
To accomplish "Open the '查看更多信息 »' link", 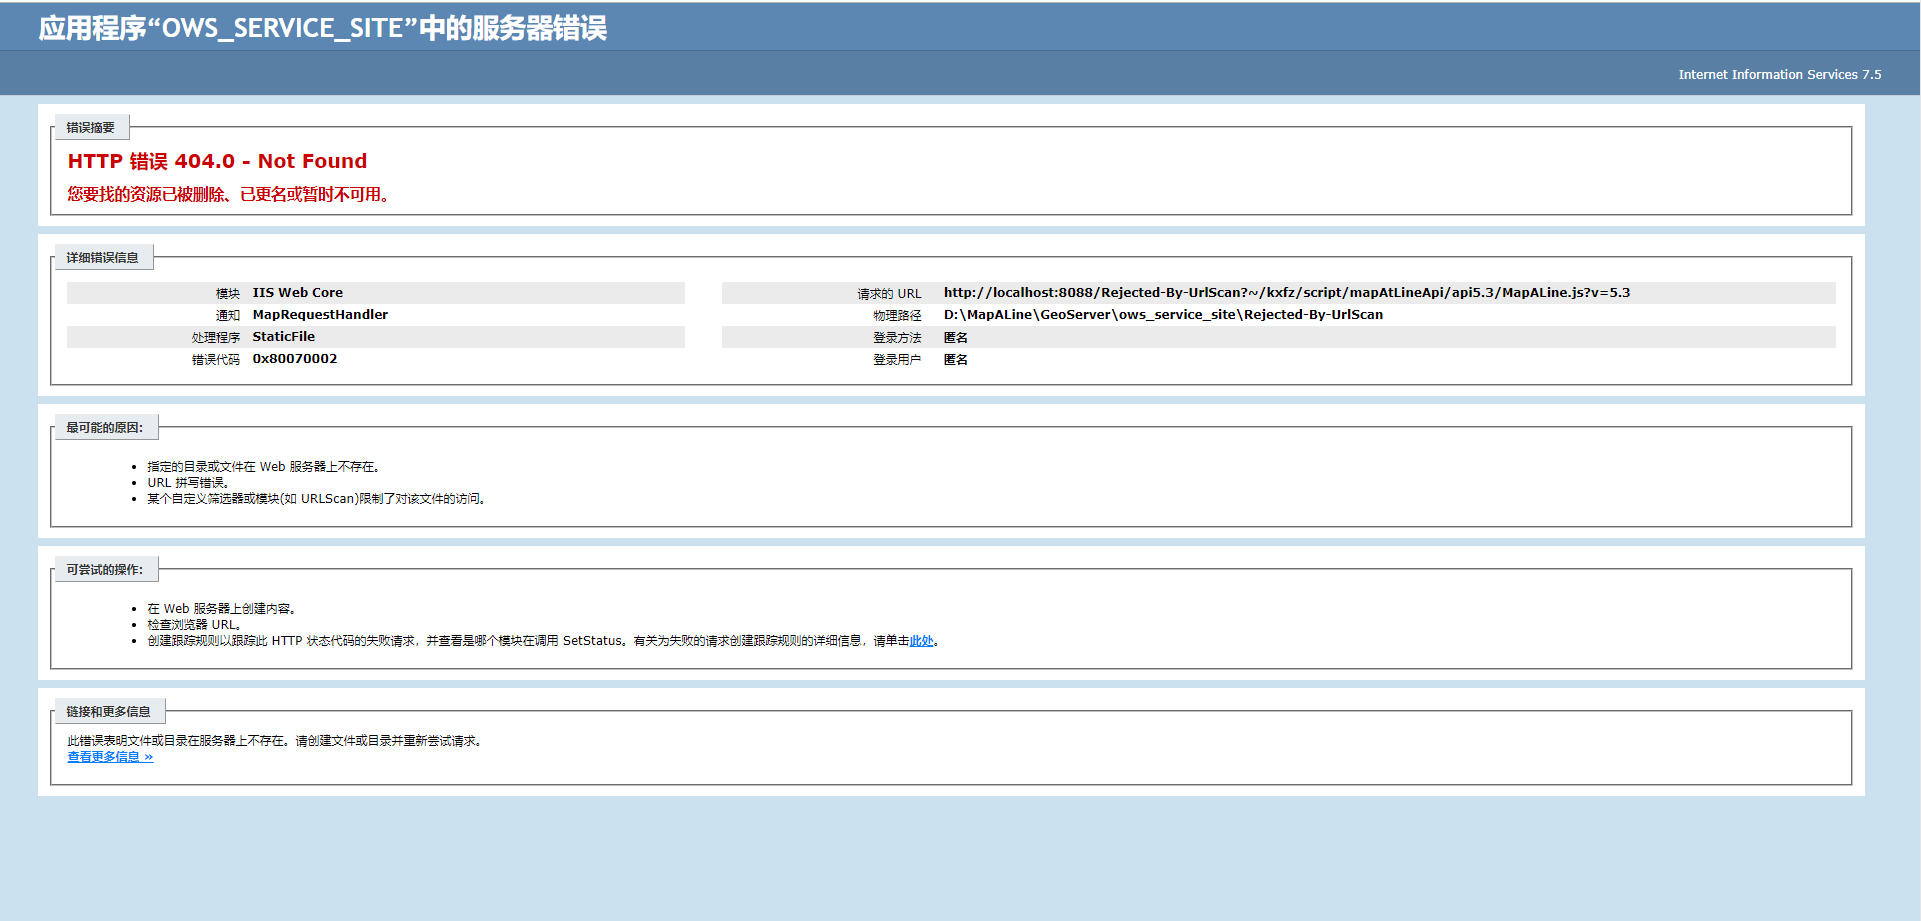I will [x=110, y=757].
